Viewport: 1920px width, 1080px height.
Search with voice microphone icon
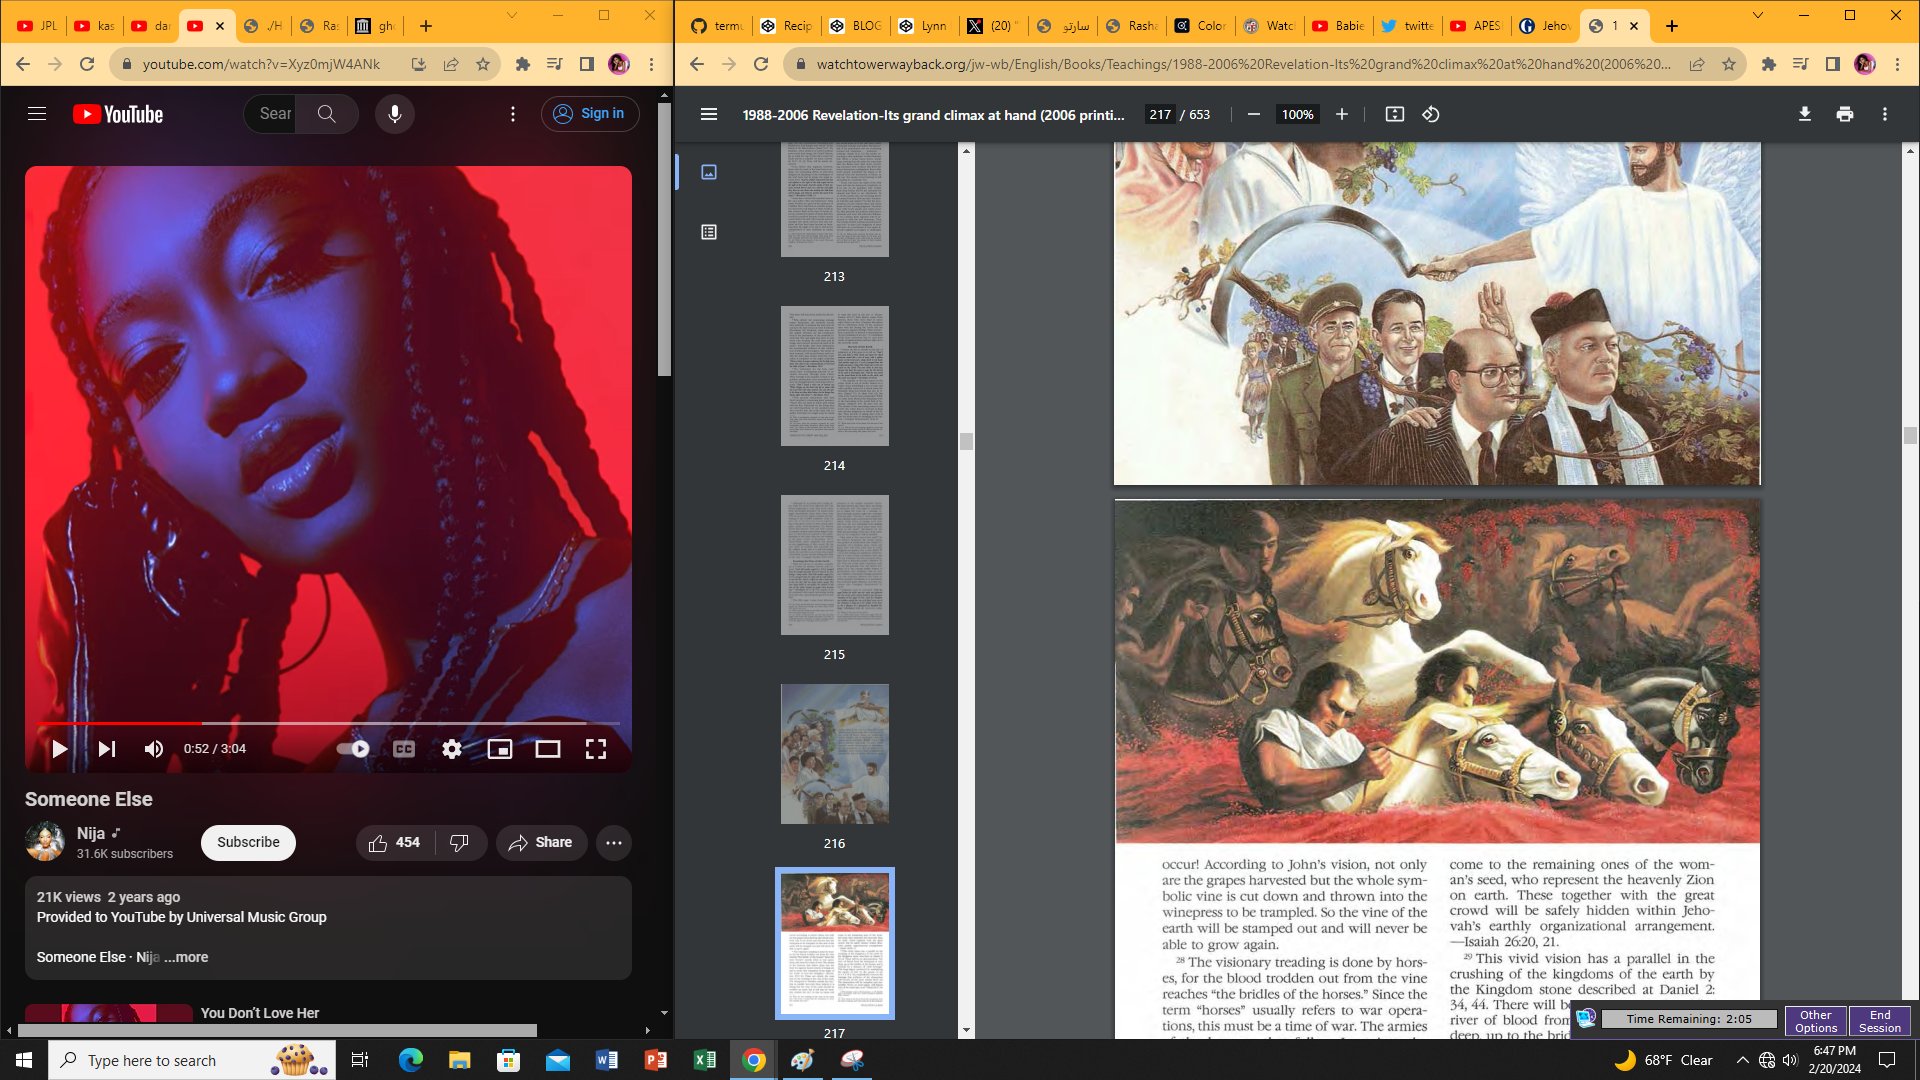pyautogui.click(x=395, y=114)
